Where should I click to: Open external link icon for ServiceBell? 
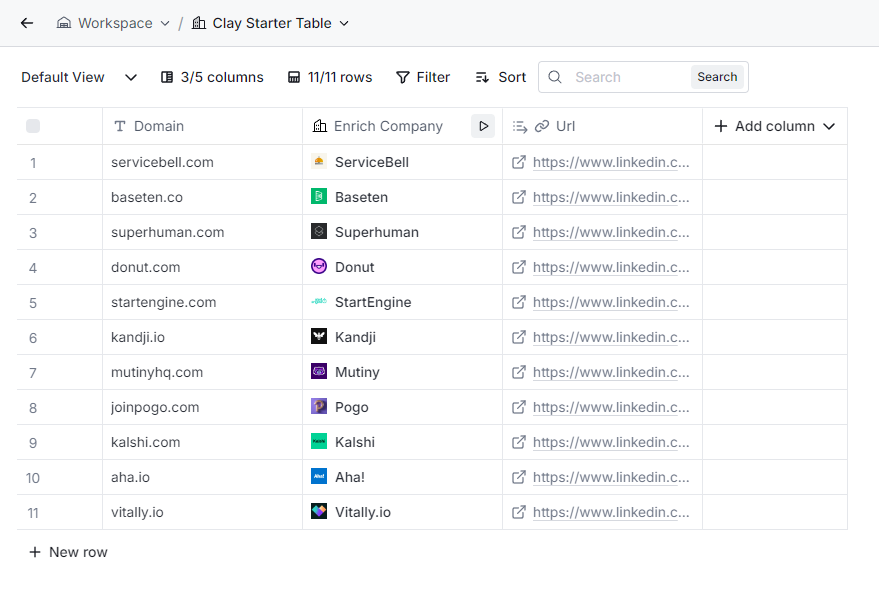(519, 163)
